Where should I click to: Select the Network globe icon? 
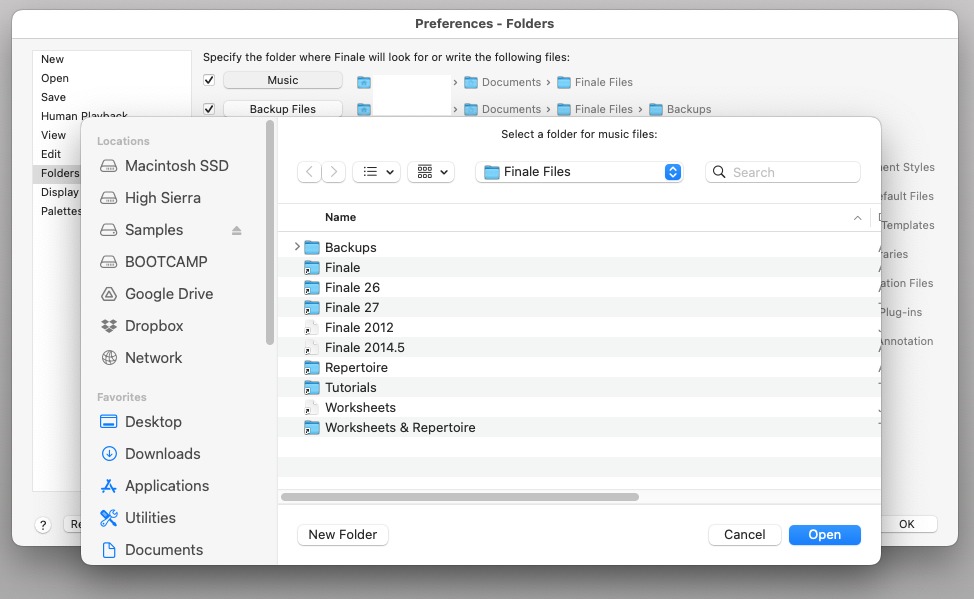(x=109, y=358)
